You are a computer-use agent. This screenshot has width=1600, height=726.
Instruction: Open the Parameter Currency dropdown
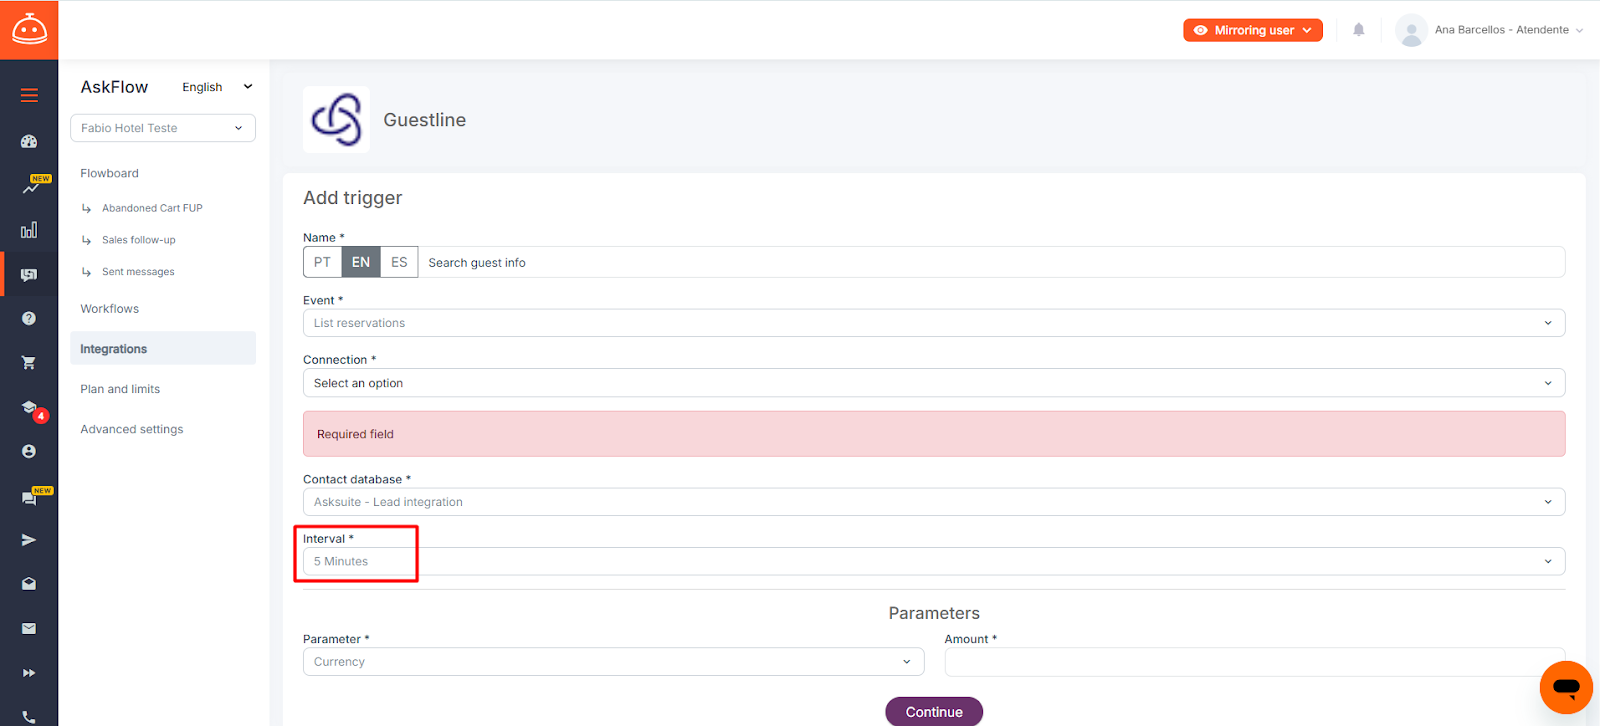(614, 662)
